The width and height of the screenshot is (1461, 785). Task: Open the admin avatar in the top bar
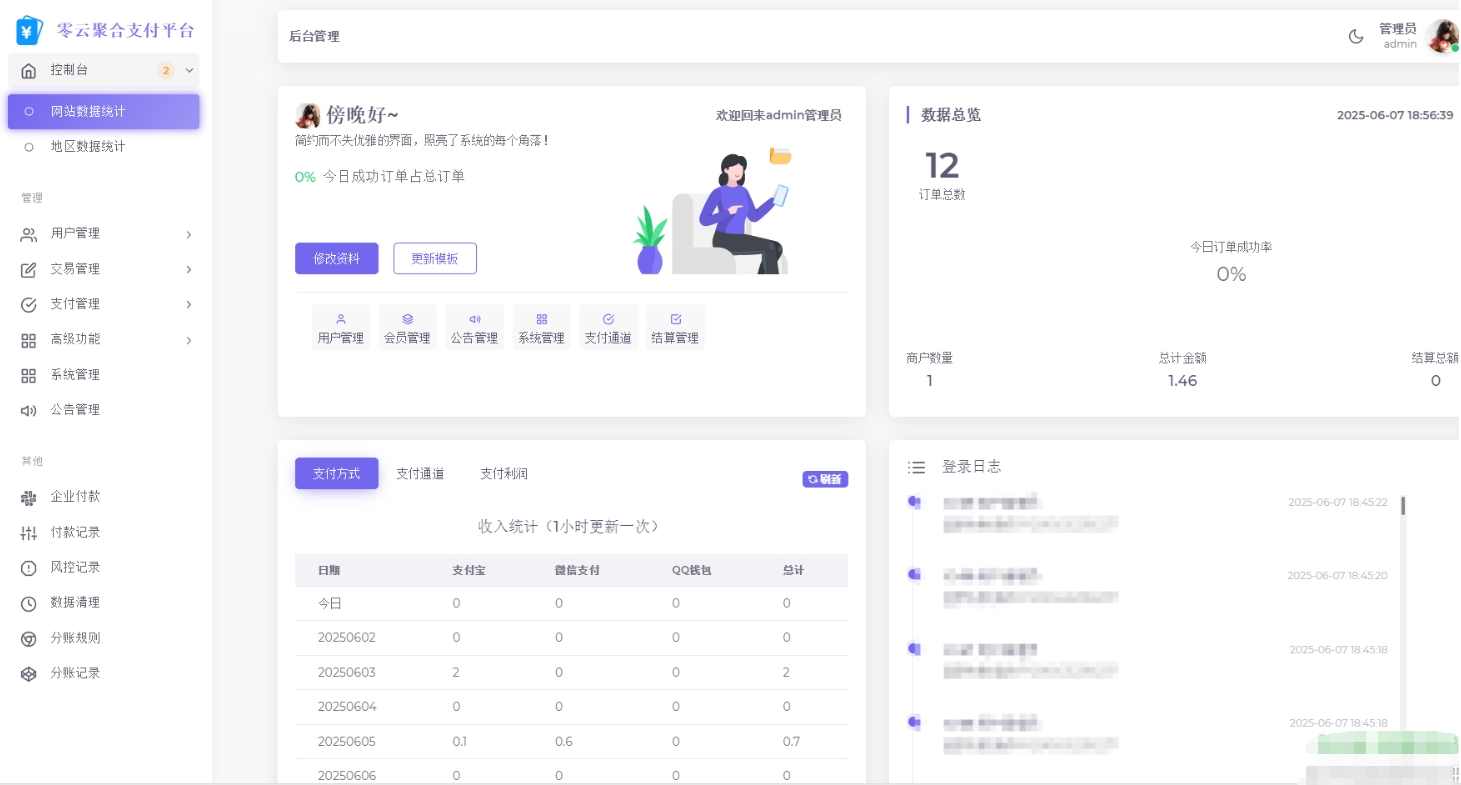1443,36
